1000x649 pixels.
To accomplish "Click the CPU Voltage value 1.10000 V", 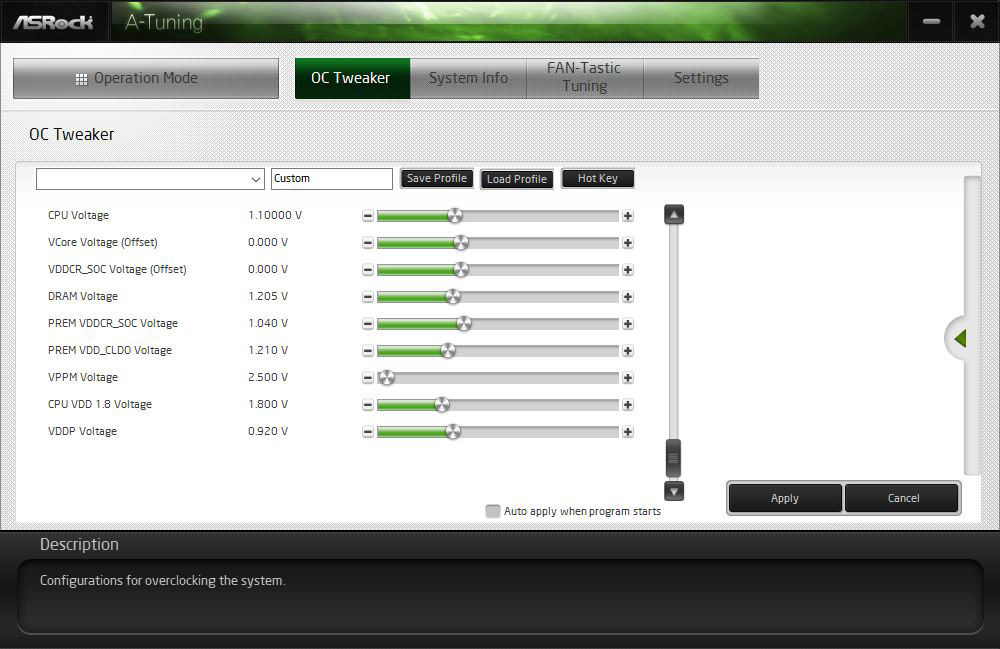I will point(275,215).
